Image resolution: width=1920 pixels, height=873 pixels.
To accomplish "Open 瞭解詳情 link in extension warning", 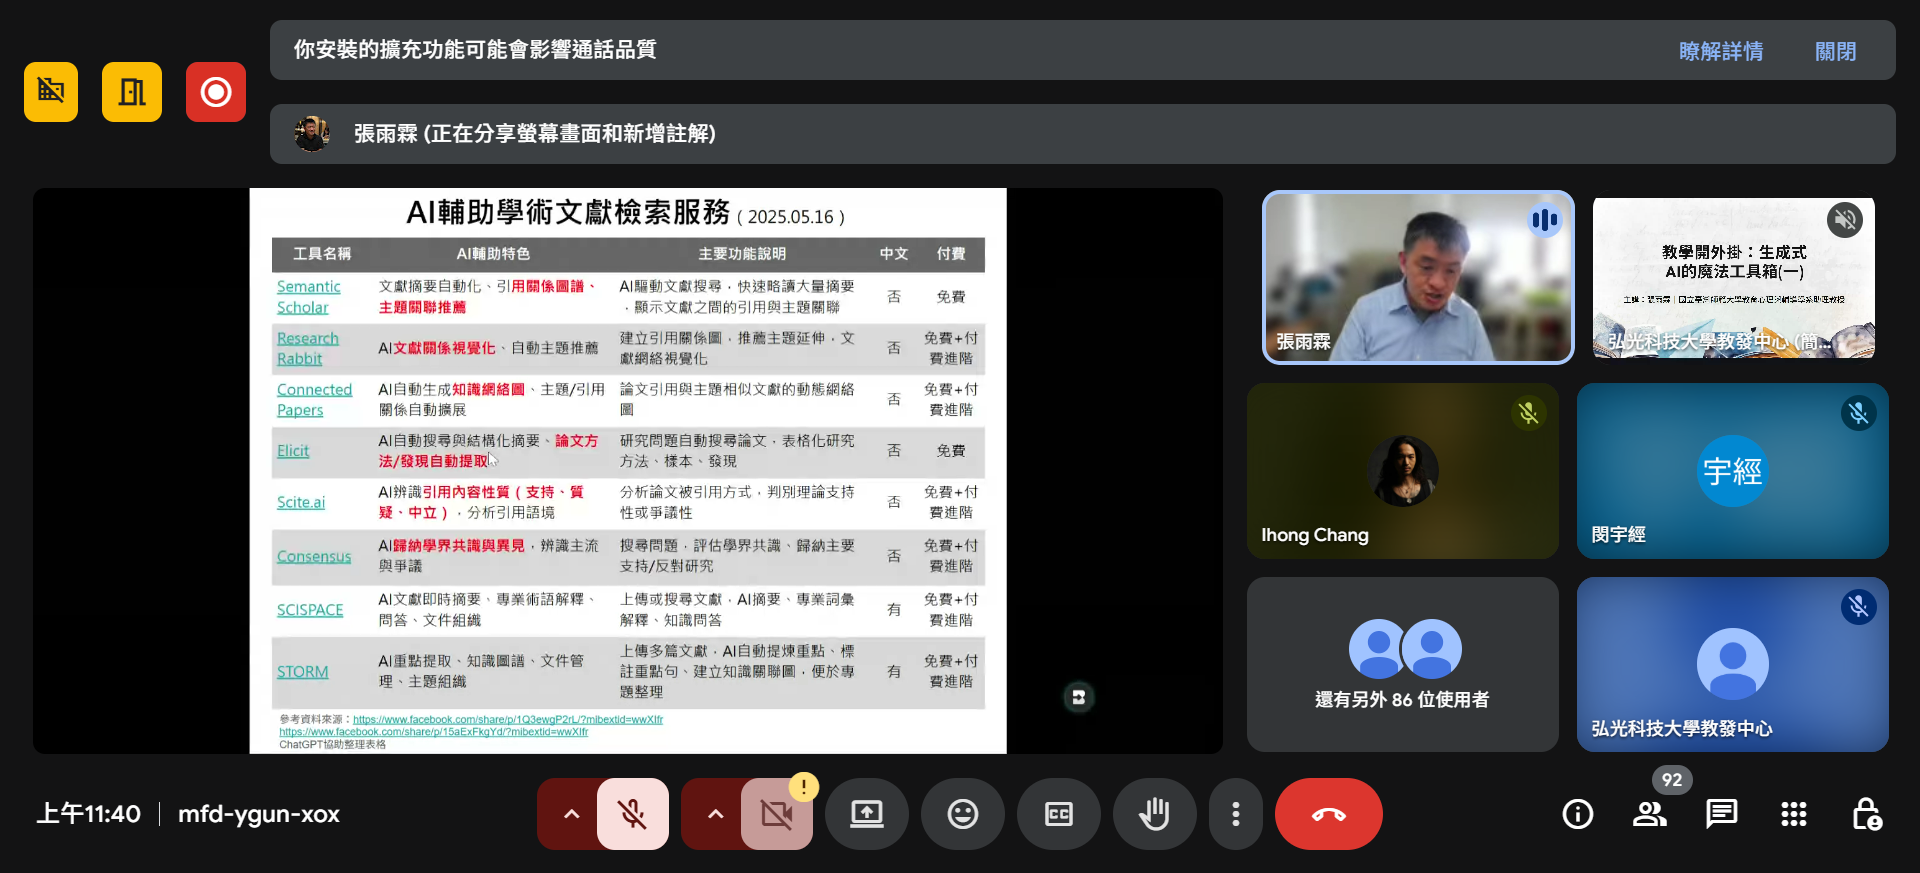I will (x=1721, y=51).
